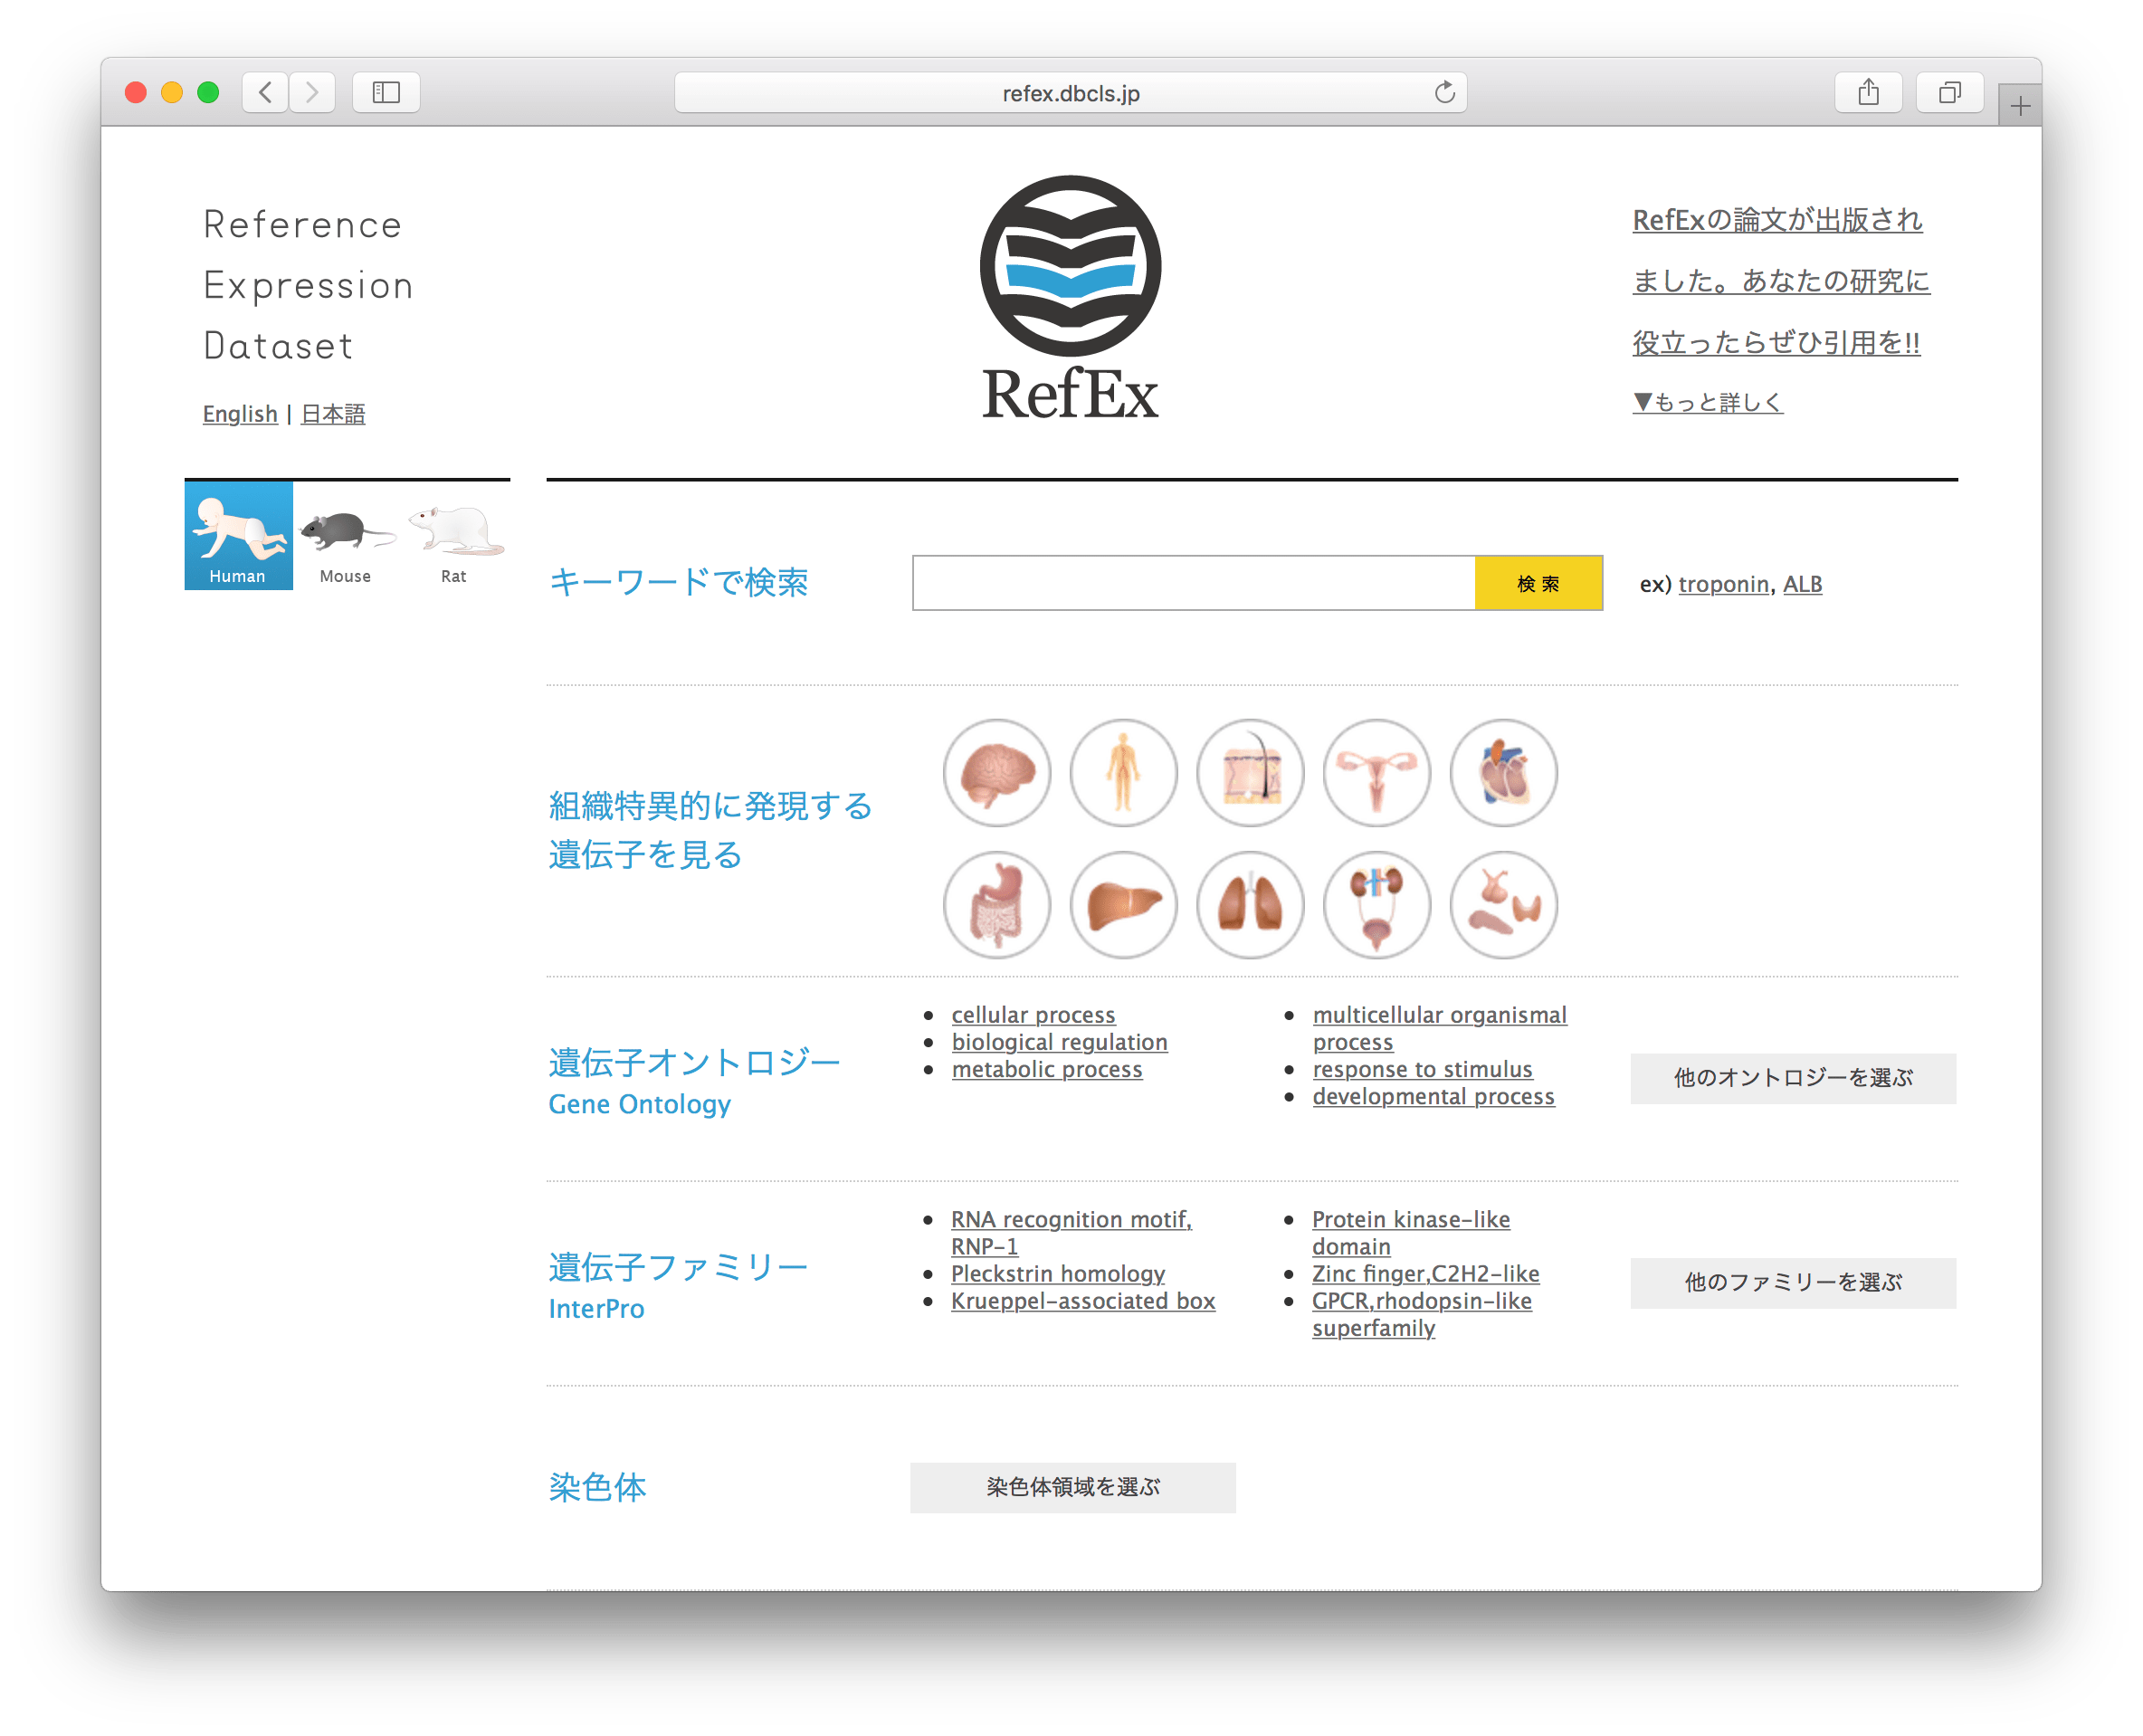Open 他のオントロジーを選ぶ selector
This screenshot has width=2143, height=1736.
(x=1792, y=1078)
